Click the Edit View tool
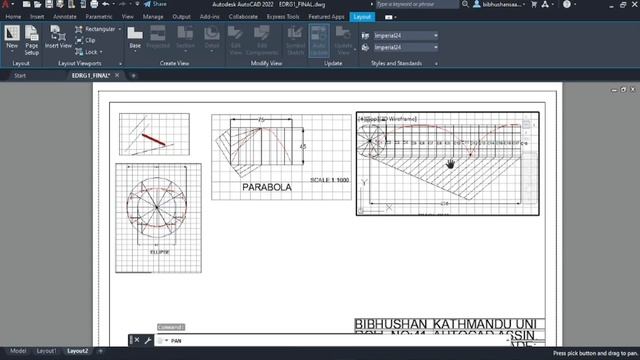The width and height of the screenshot is (640, 360). 236,40
